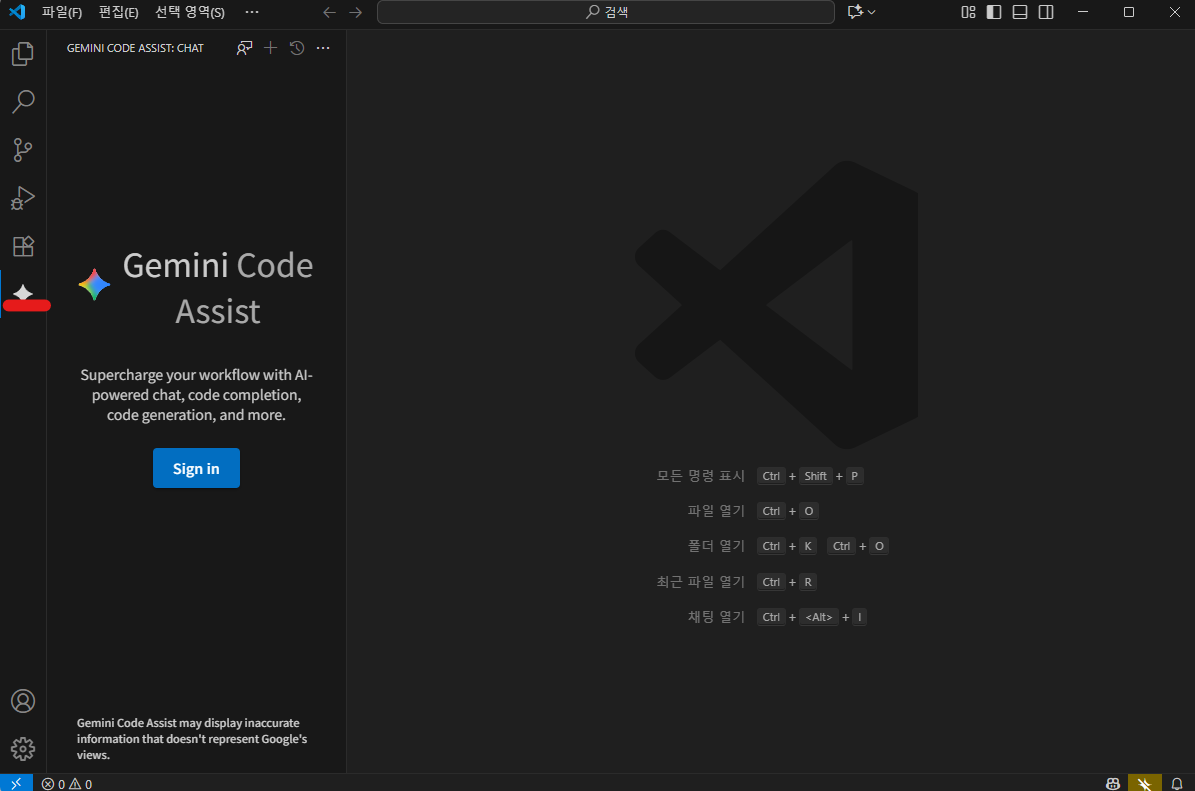Open the Search view in activity bar

click(23, 101)
